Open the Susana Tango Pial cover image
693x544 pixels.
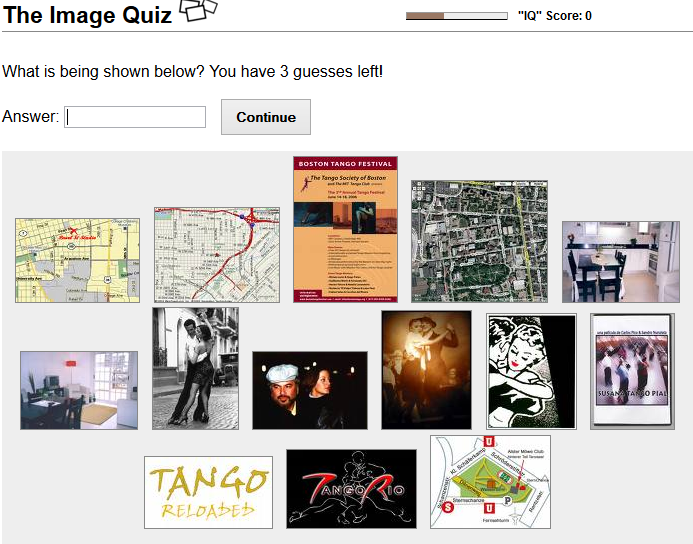pyautogui.click(x=632, y=371)
